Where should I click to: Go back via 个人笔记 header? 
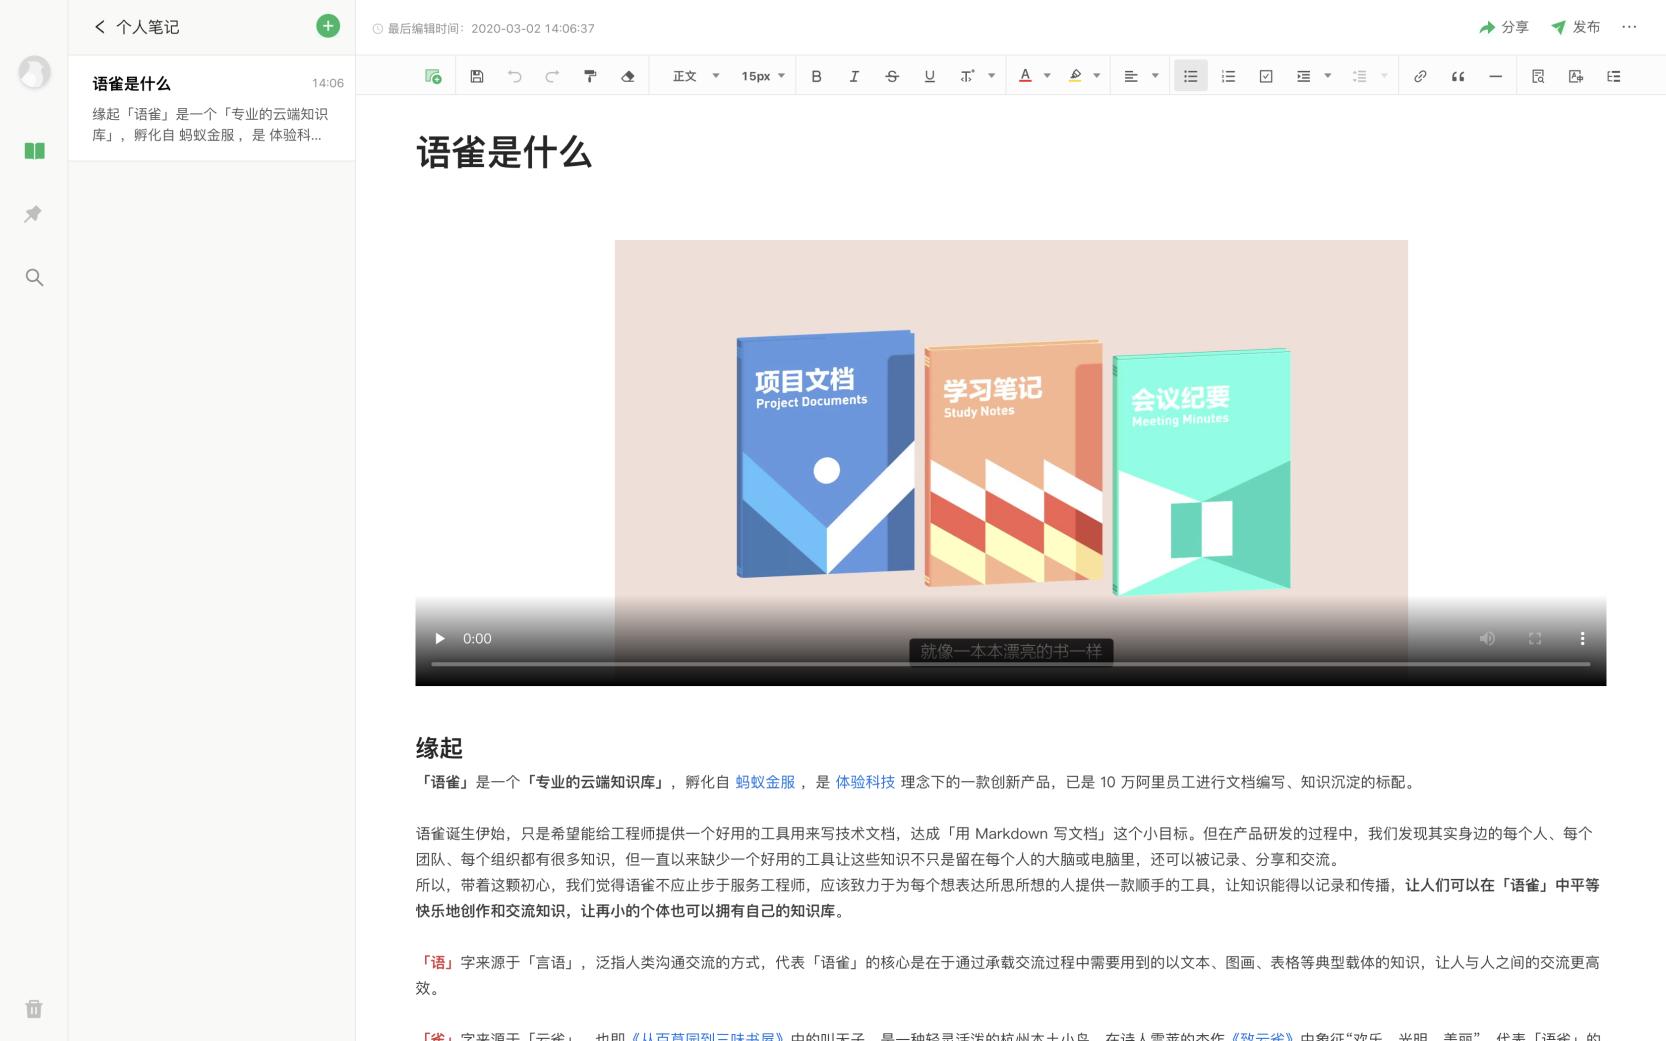point(135,27)
